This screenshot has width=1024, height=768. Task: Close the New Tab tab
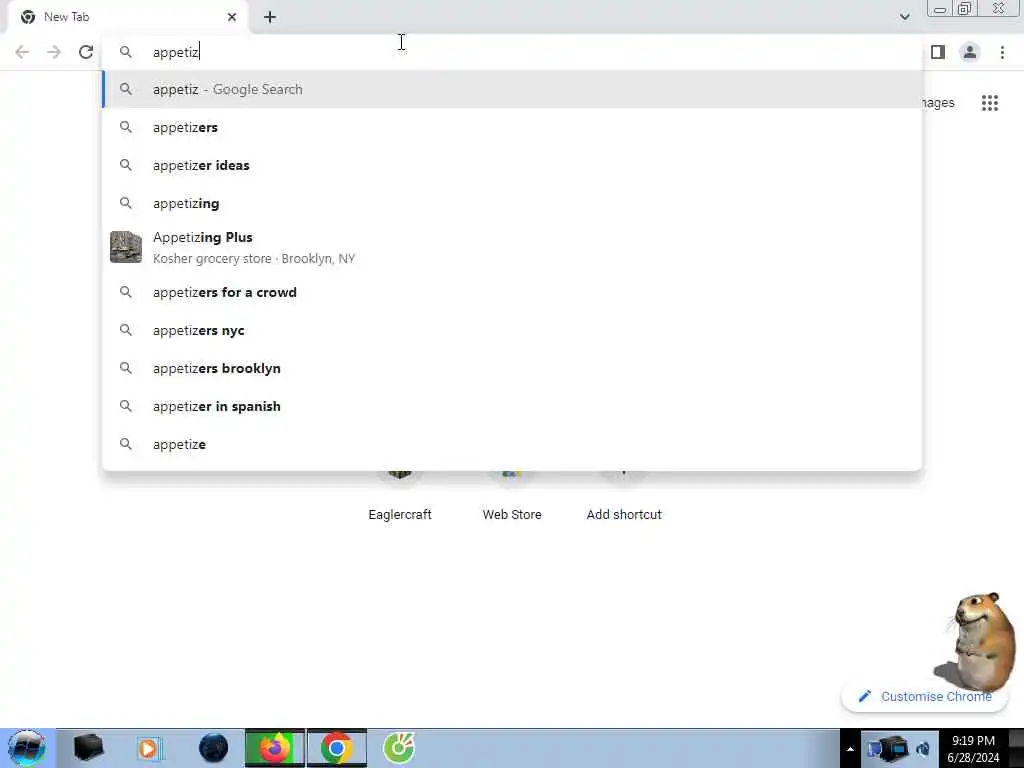(x=232, y=17)
